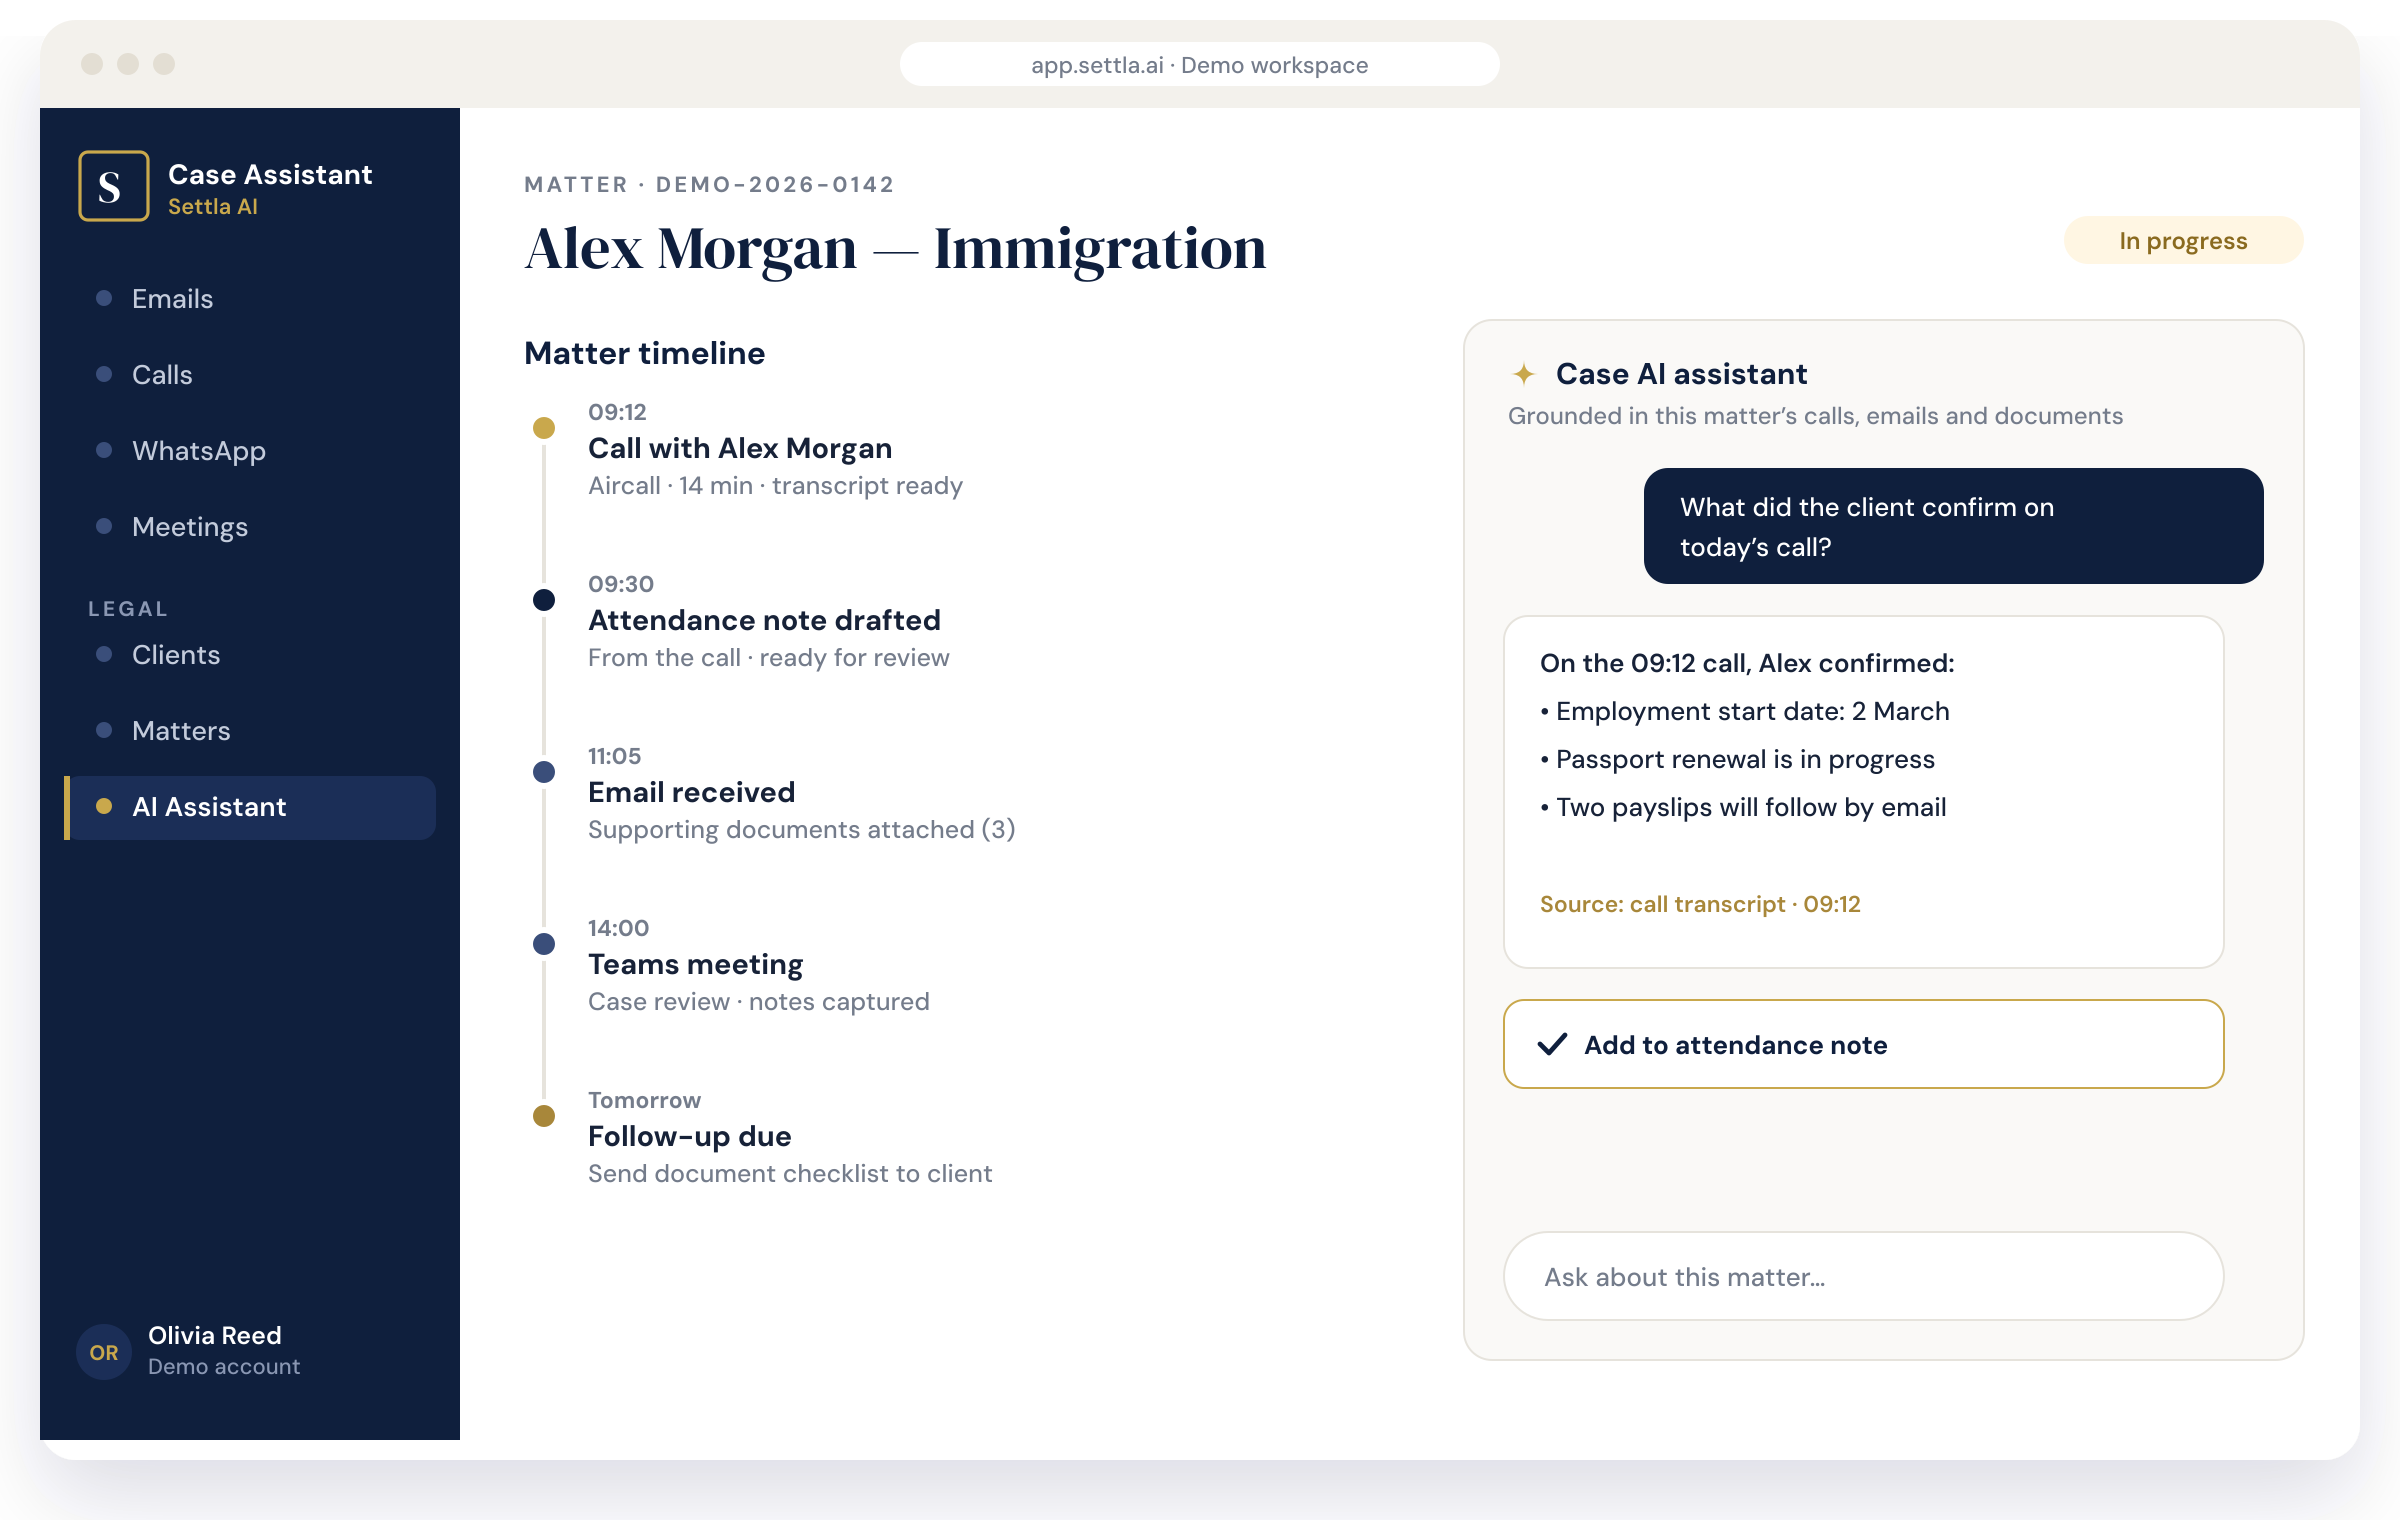
Task: Click the Settla S logo icon
Action: 114,186
